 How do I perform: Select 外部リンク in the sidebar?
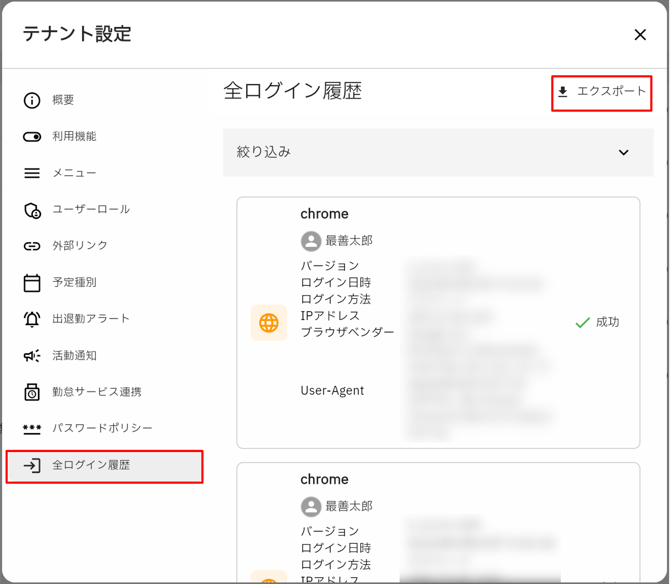(104, 246)
